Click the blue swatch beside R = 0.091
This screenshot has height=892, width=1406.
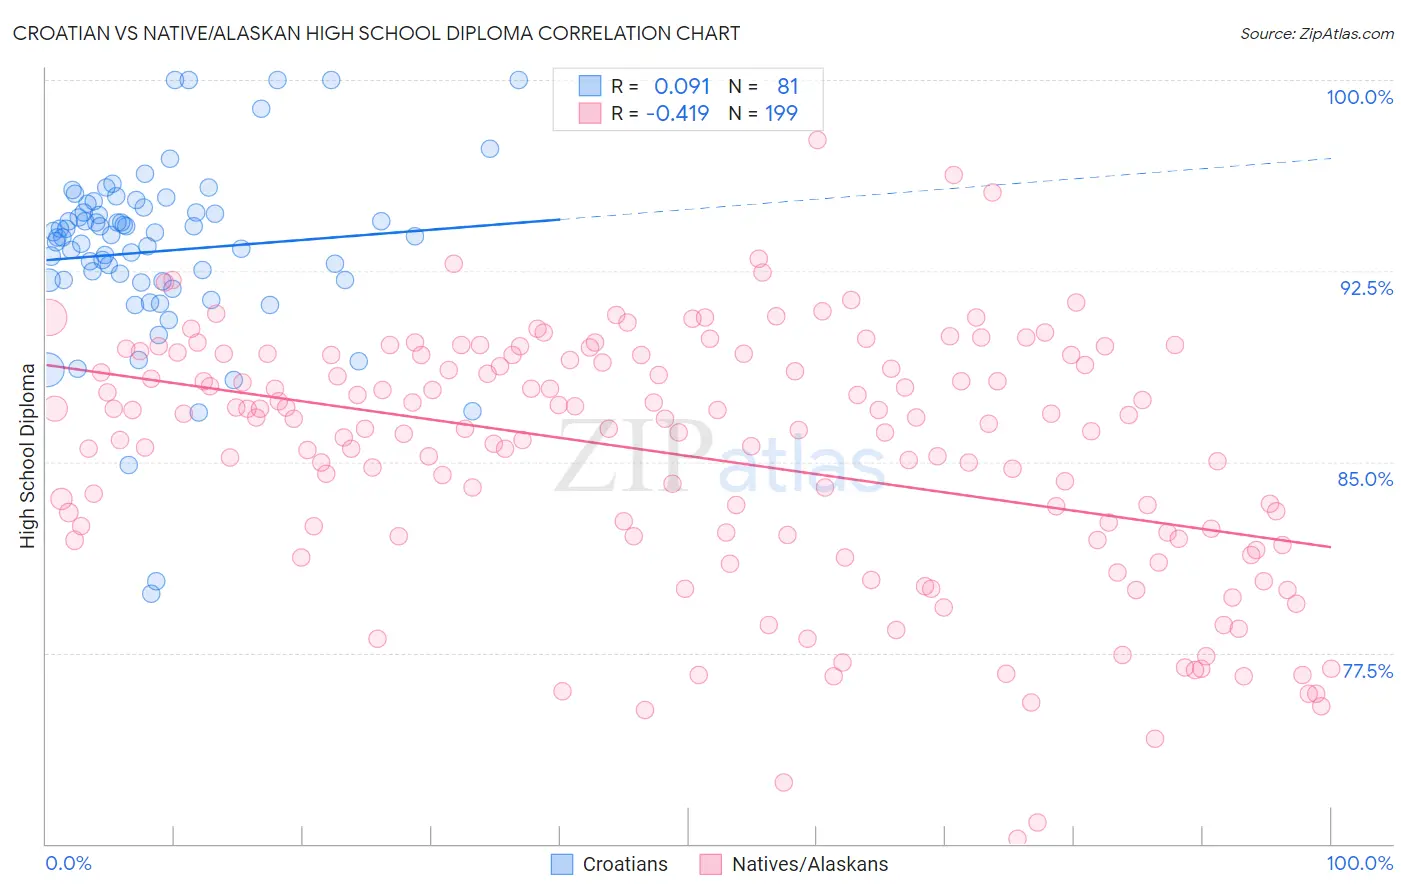click(x=590, y=86)
